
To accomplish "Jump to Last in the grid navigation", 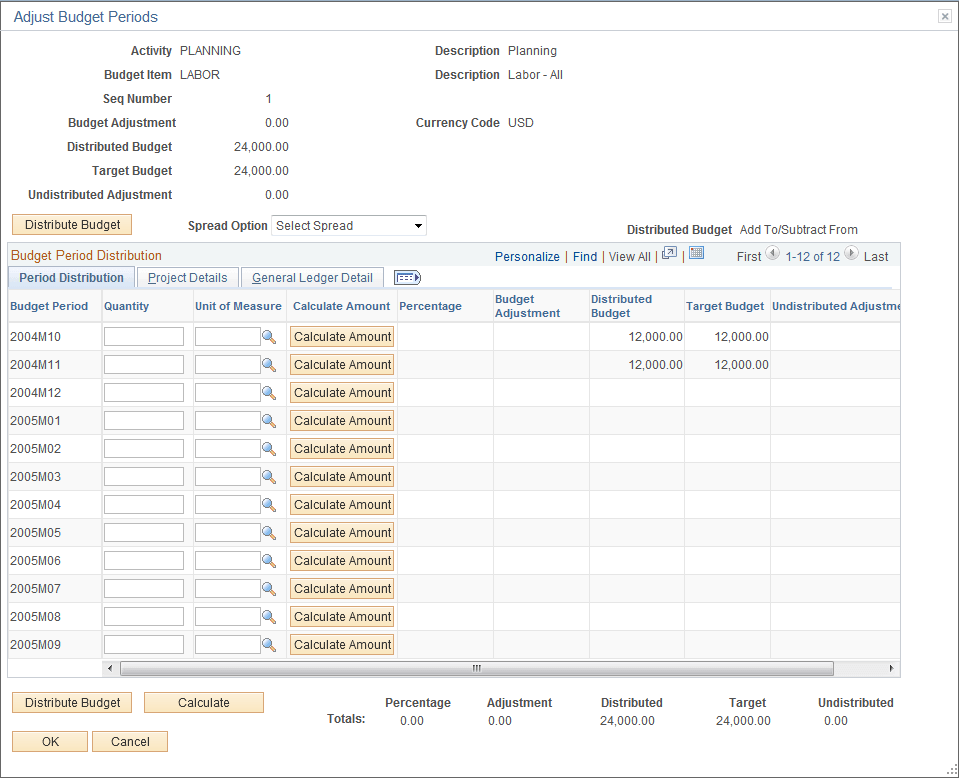I will coord(875,256).
